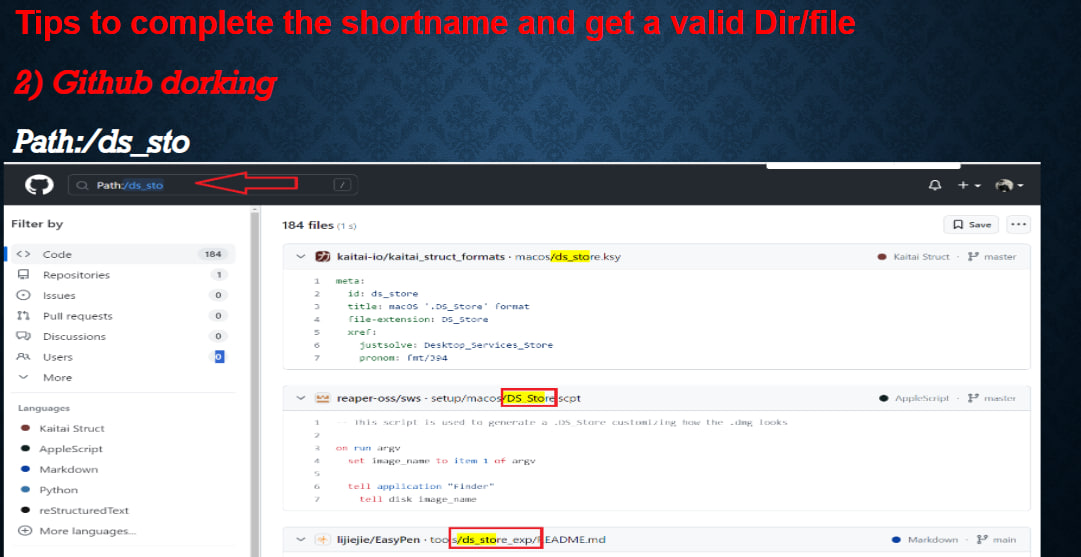Screen dimensions: 1081x557
Task: Click the Markdown blue color dot in Languages
Action: pos(26,469)
